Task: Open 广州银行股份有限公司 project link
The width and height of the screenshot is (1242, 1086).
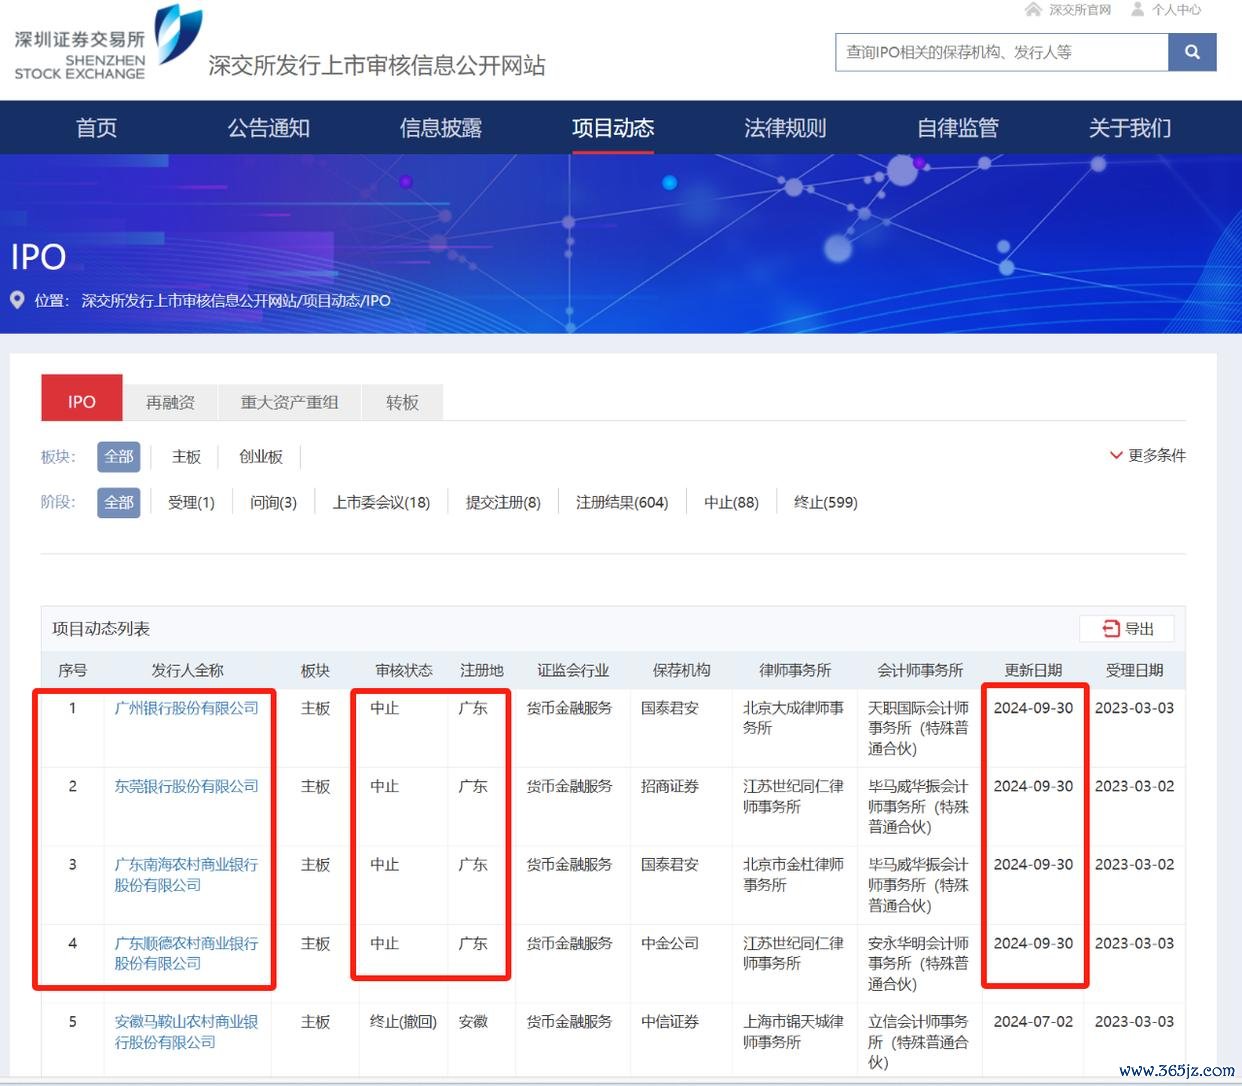Action: pos(186,707)
